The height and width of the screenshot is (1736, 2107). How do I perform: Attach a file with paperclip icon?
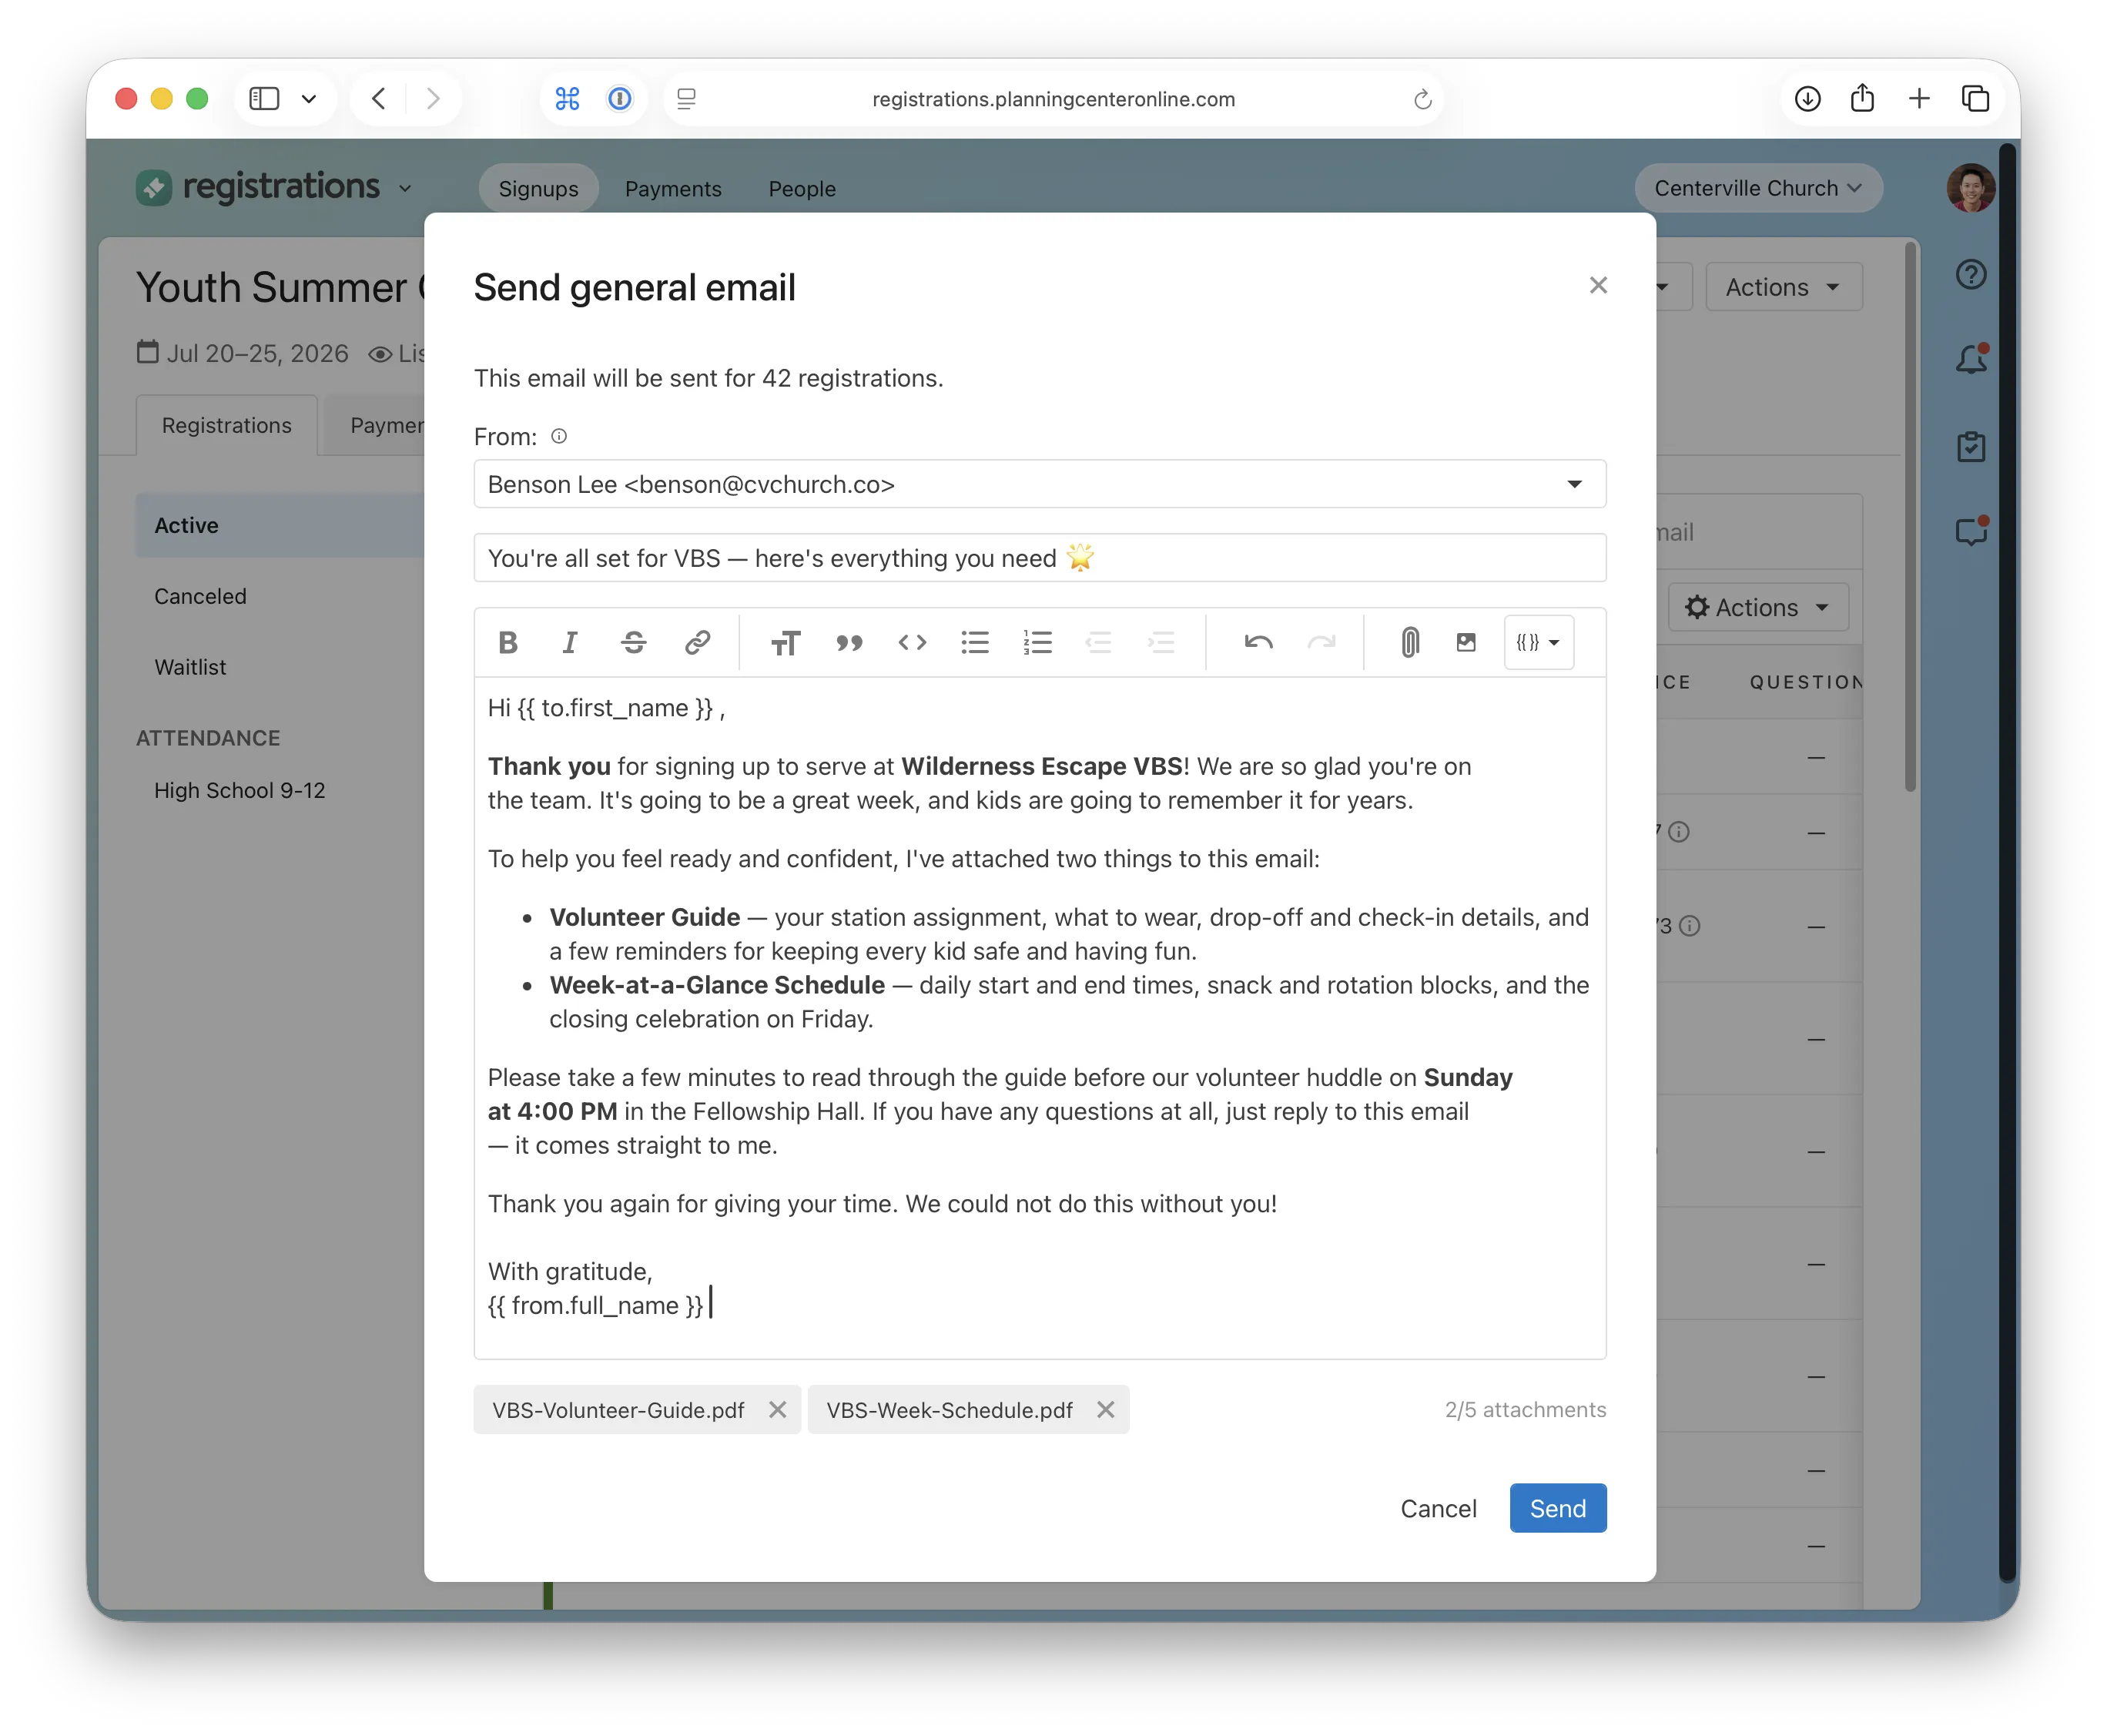(1409, 642)
